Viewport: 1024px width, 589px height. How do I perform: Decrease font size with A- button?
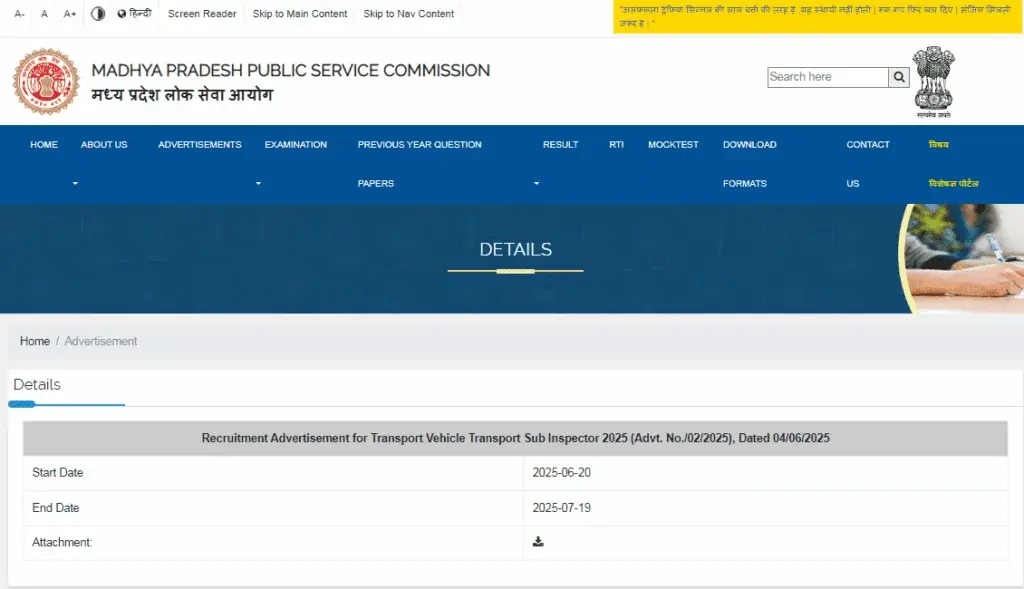point(20,14)
